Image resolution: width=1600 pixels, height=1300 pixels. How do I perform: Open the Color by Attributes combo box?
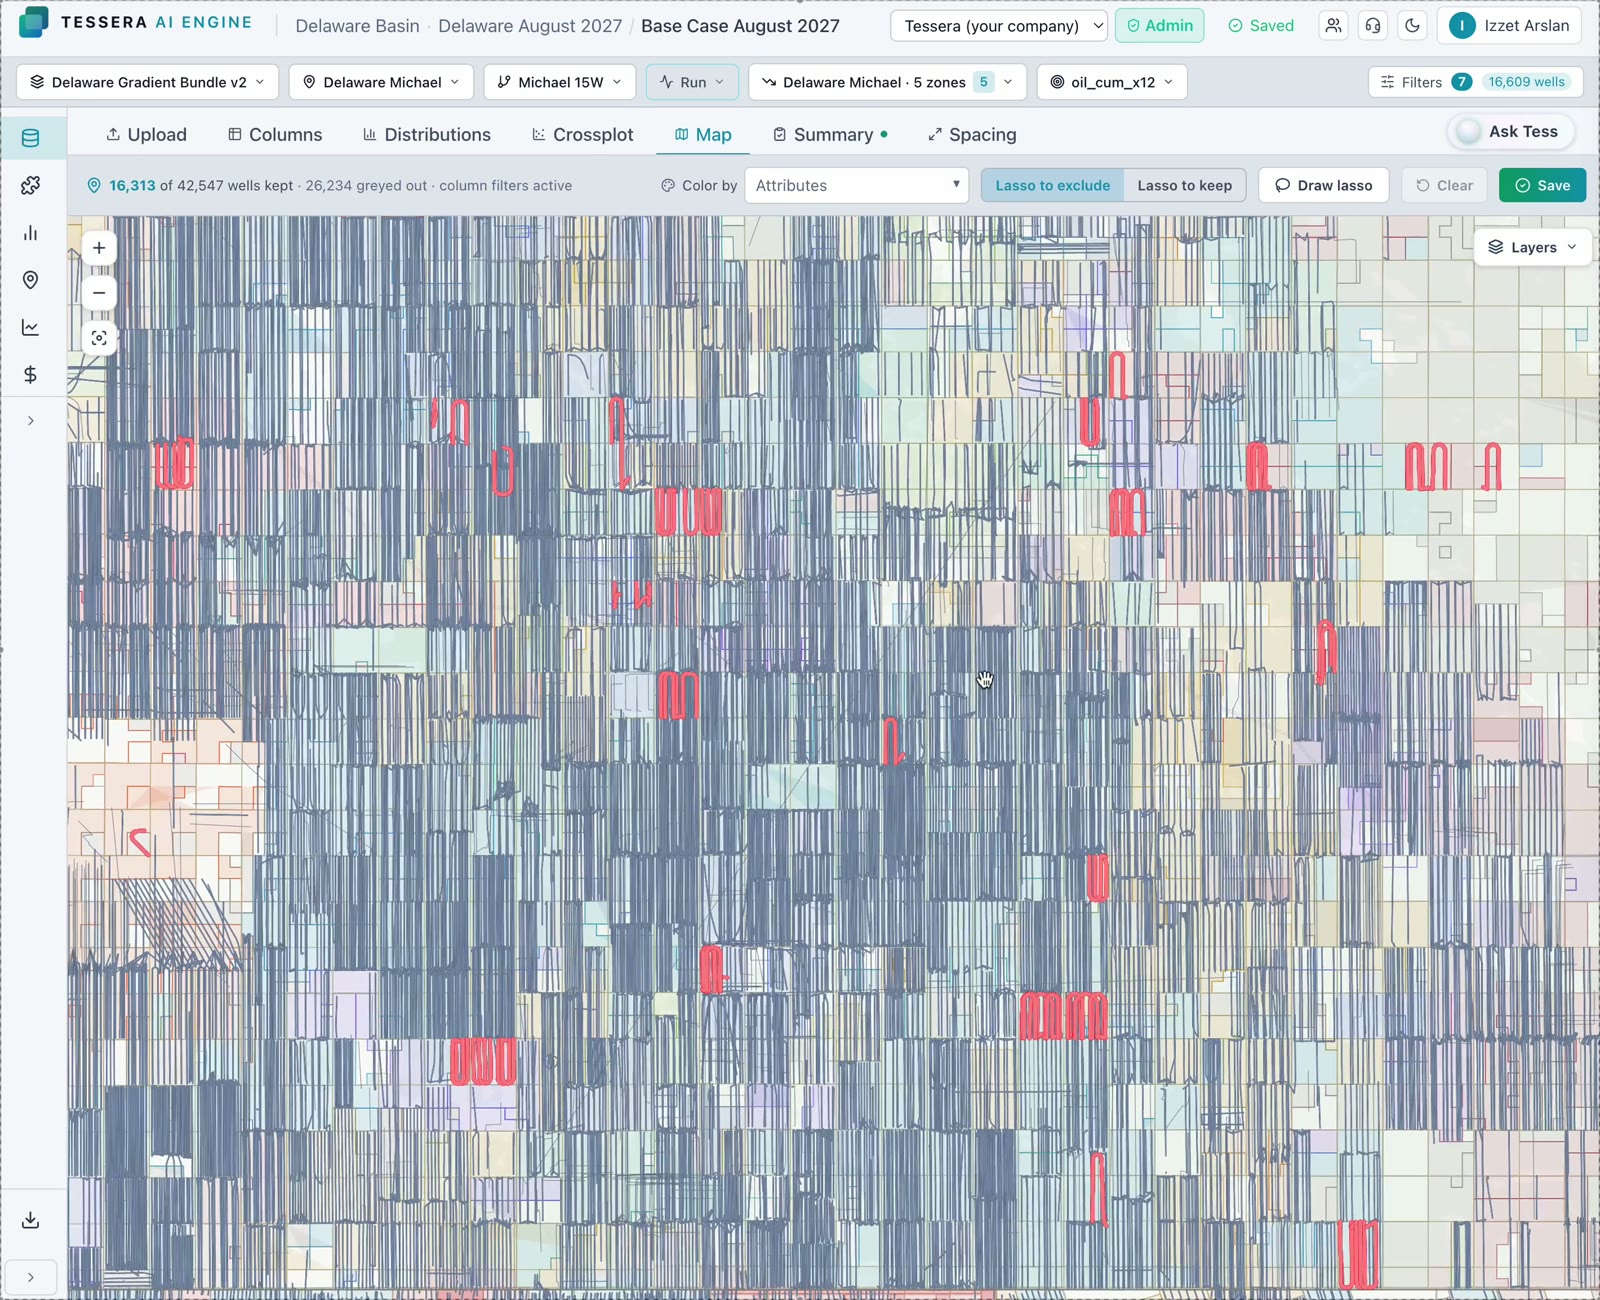857,185
